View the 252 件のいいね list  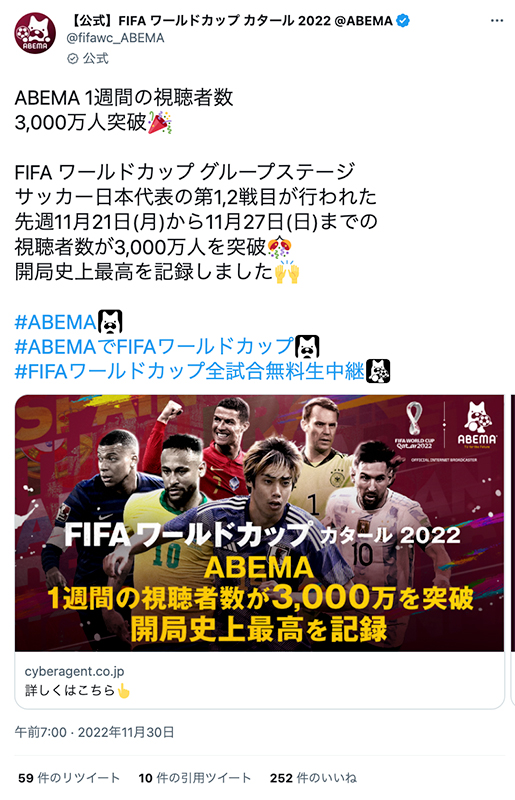pyautogui.click(x=313, y=778)
